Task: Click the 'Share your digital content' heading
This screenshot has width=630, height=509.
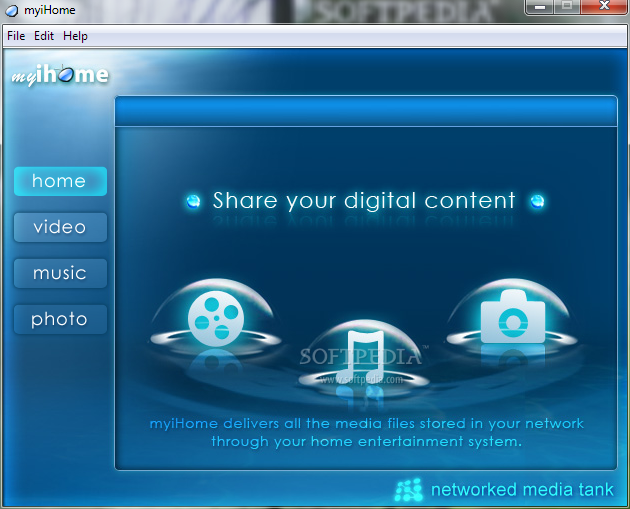Action: click(364, 201)
